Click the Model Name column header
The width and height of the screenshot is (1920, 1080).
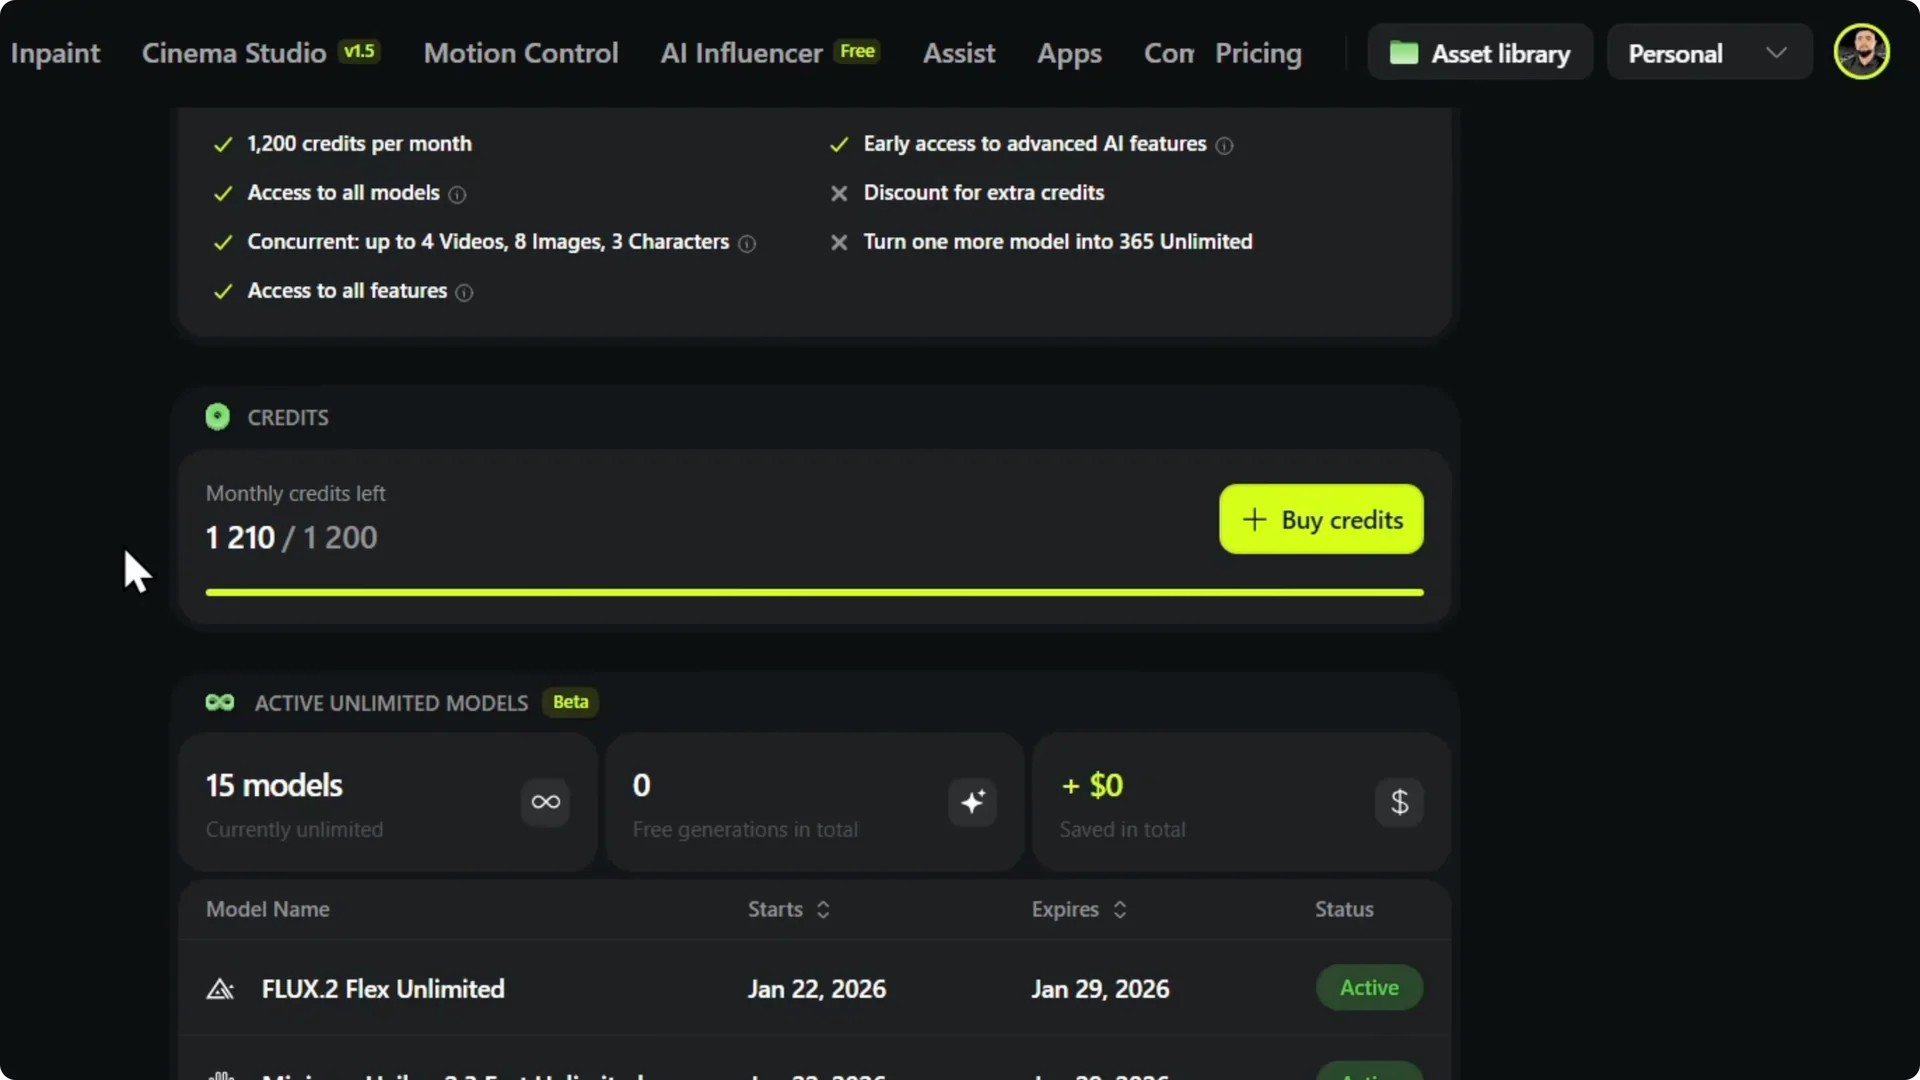(266, 909)
